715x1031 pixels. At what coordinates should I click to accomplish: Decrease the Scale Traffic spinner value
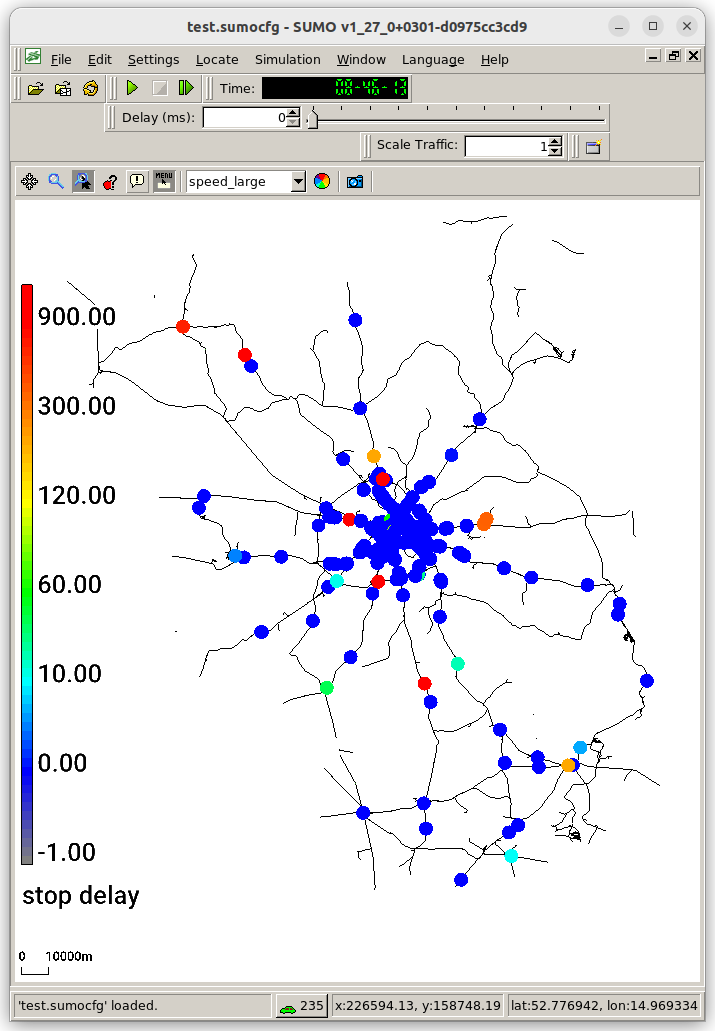[x=556, y=151]
